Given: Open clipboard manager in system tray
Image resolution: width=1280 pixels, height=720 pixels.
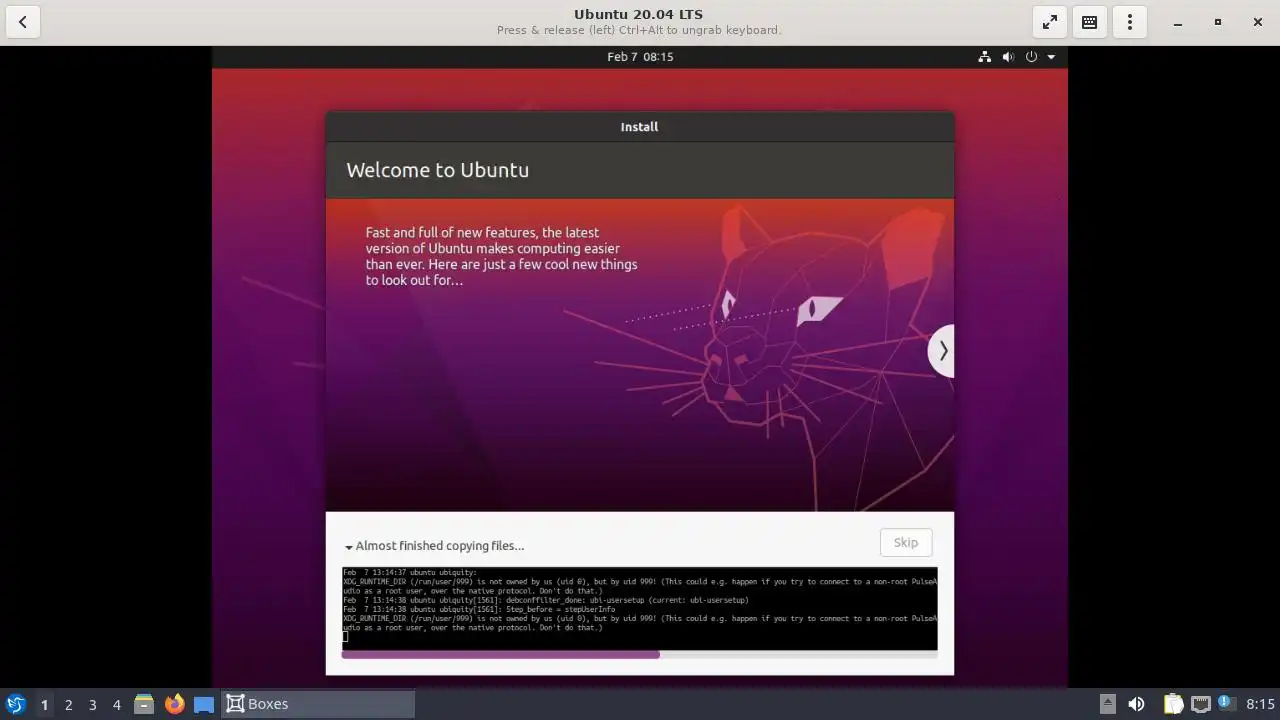Looking at the screenshot, I should [1172, 704].
